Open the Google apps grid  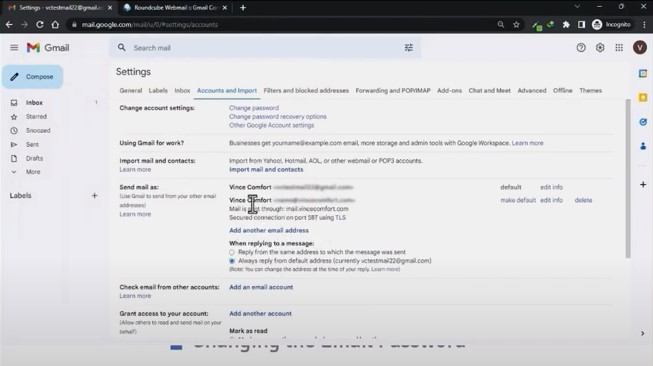(x=619, y=48)
